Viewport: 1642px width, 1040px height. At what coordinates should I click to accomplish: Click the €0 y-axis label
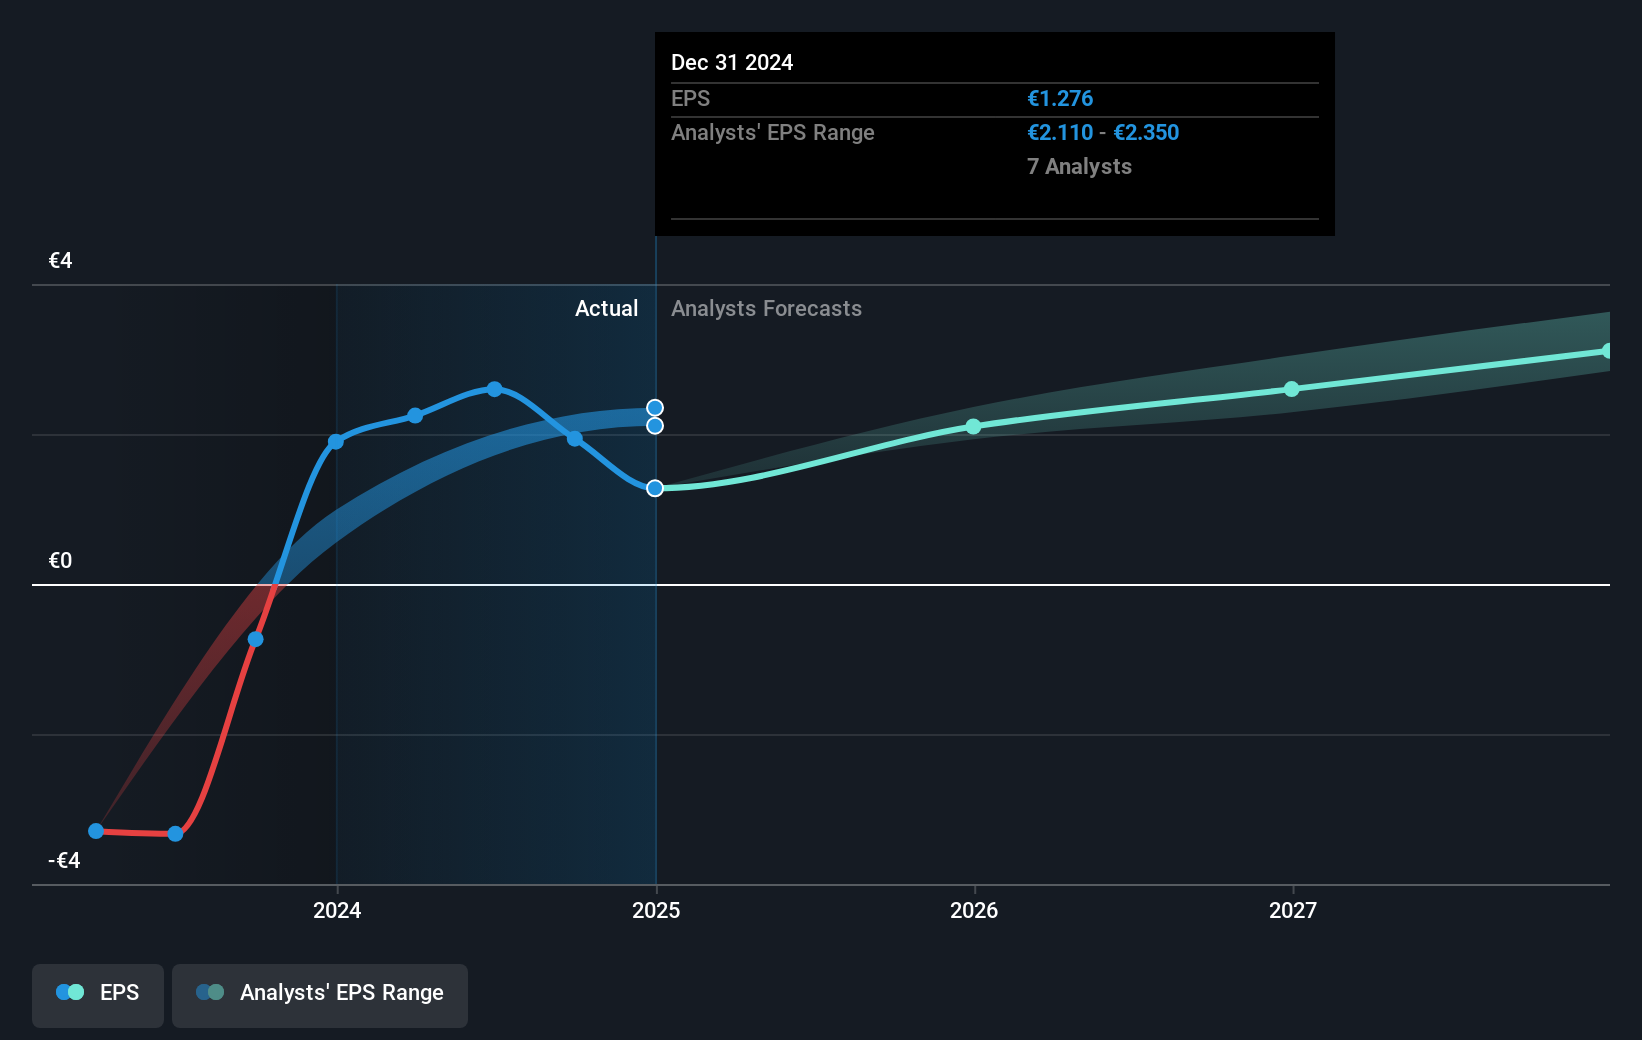click(61, 560)
